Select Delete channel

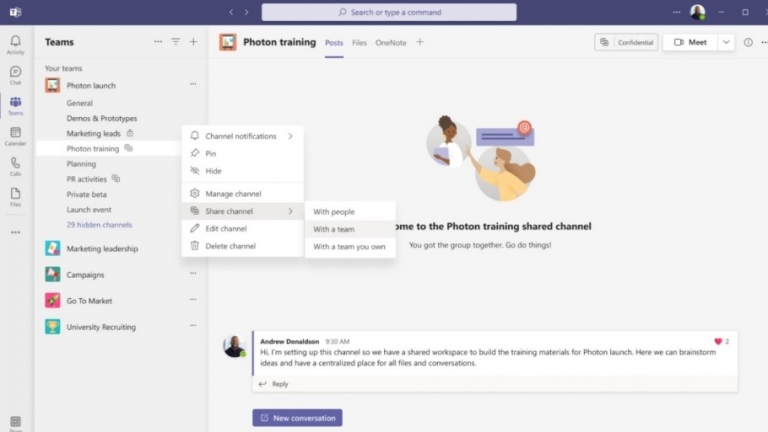pos(242,246)
